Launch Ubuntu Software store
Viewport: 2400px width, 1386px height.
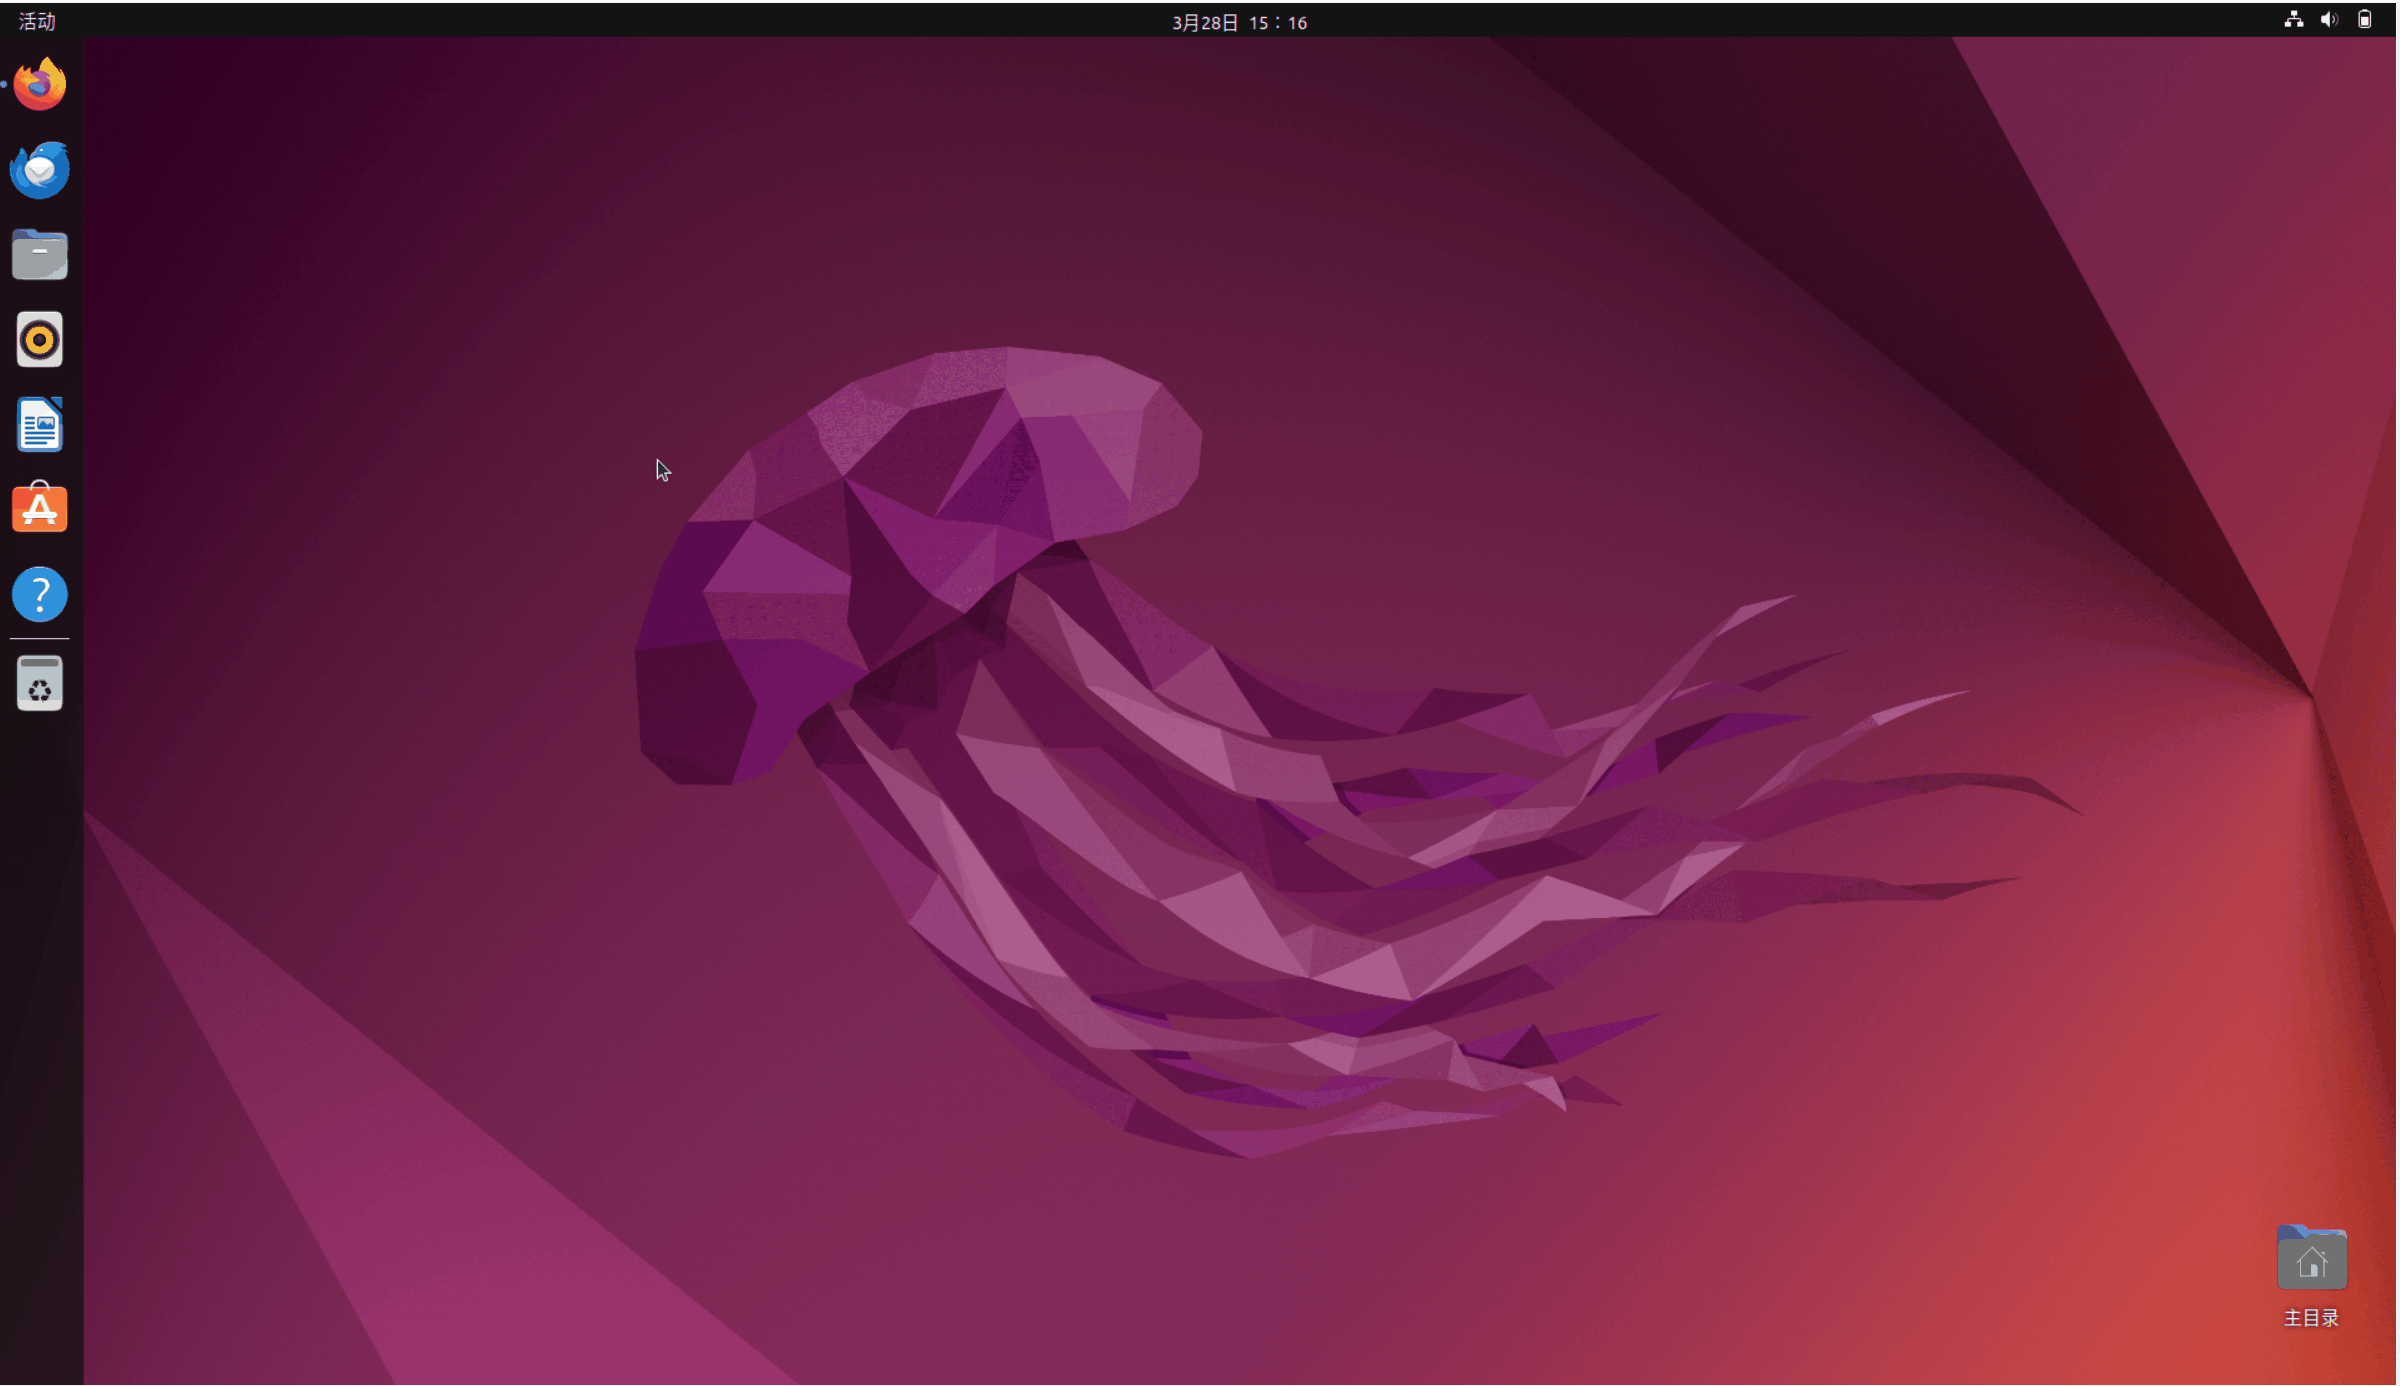pyautogui.click(x=40, y=509)
